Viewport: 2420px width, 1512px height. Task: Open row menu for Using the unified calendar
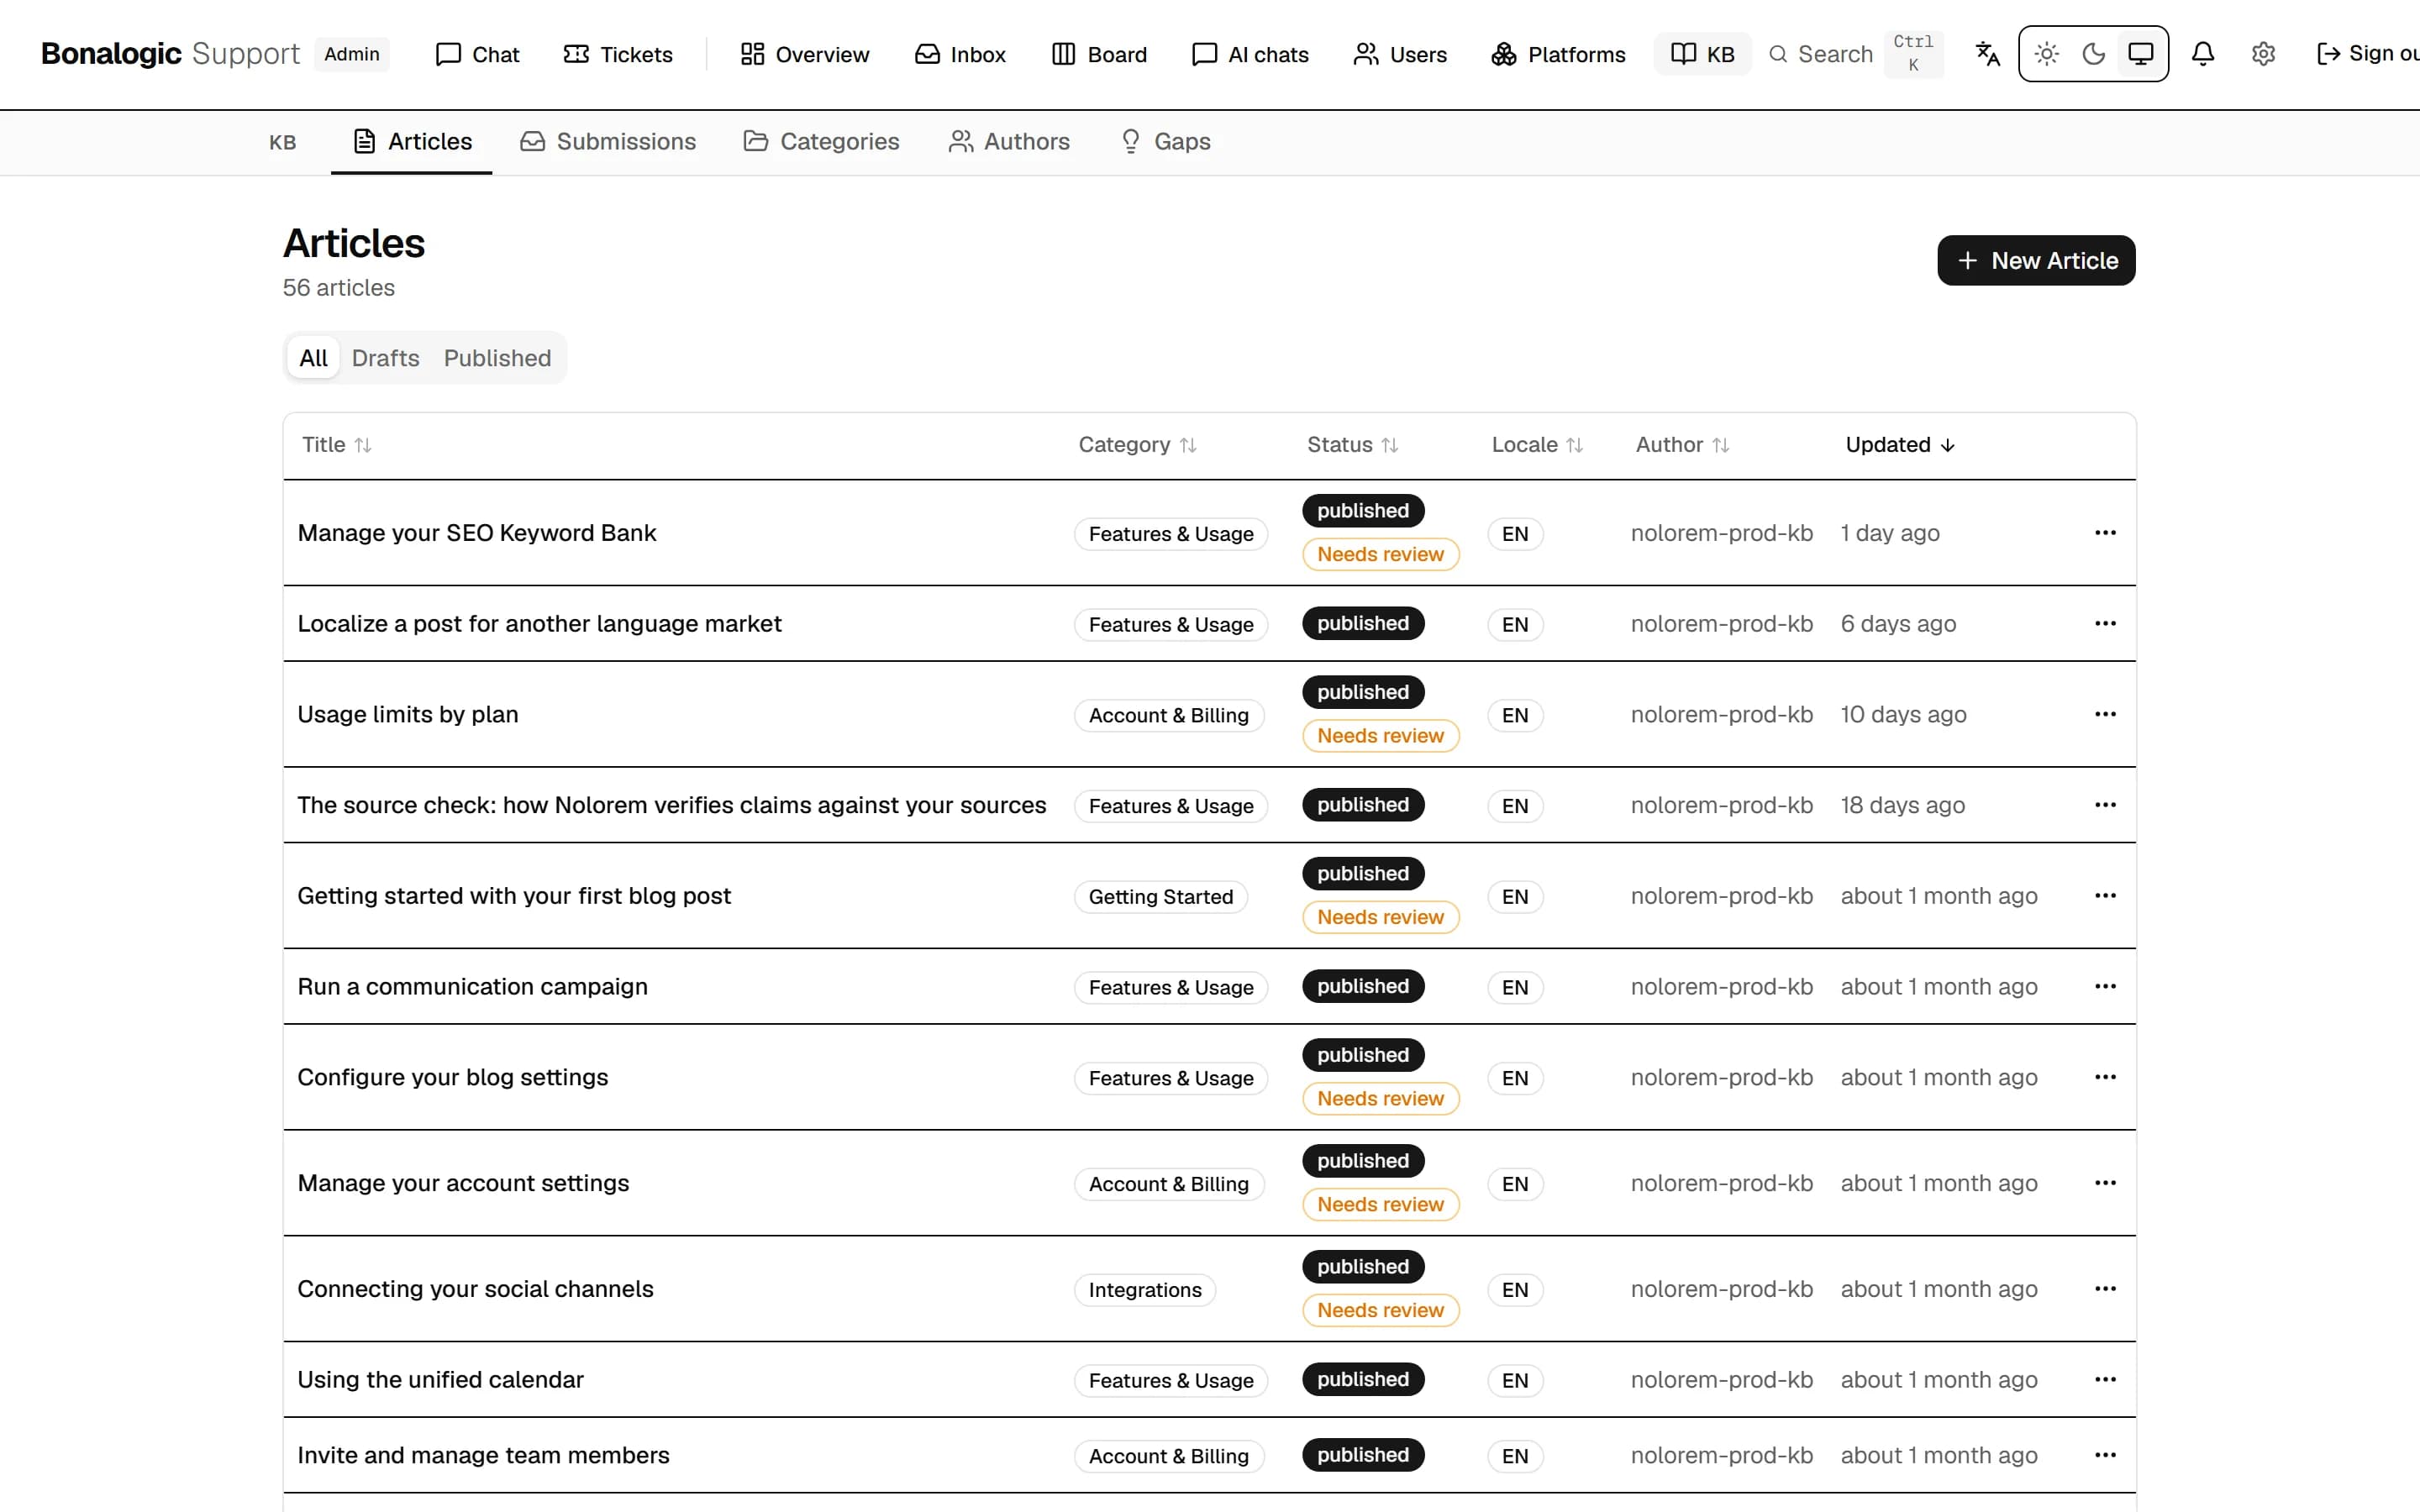pyautogui.click(x=2105, y=1380)
